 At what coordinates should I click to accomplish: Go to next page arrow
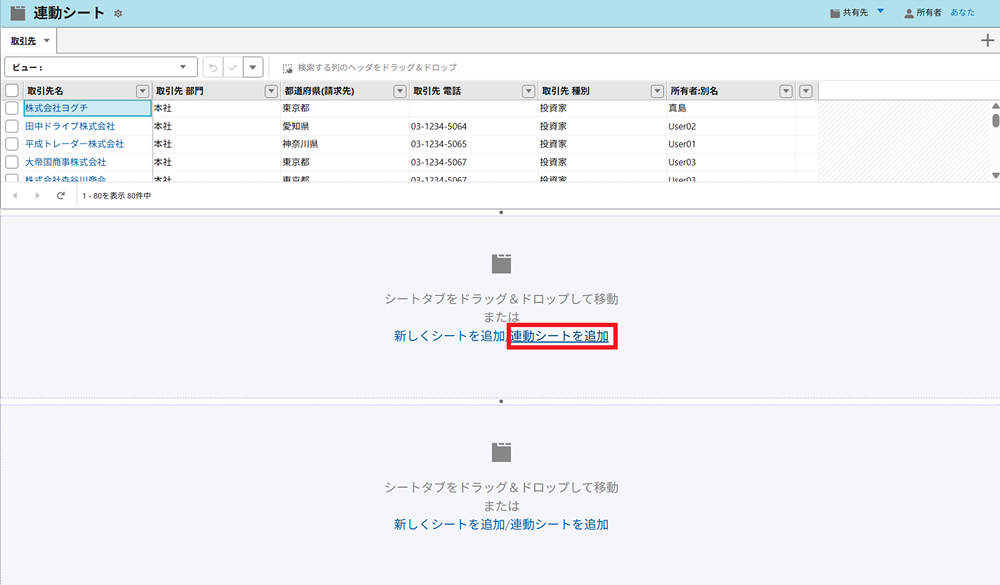pos(38,196)
